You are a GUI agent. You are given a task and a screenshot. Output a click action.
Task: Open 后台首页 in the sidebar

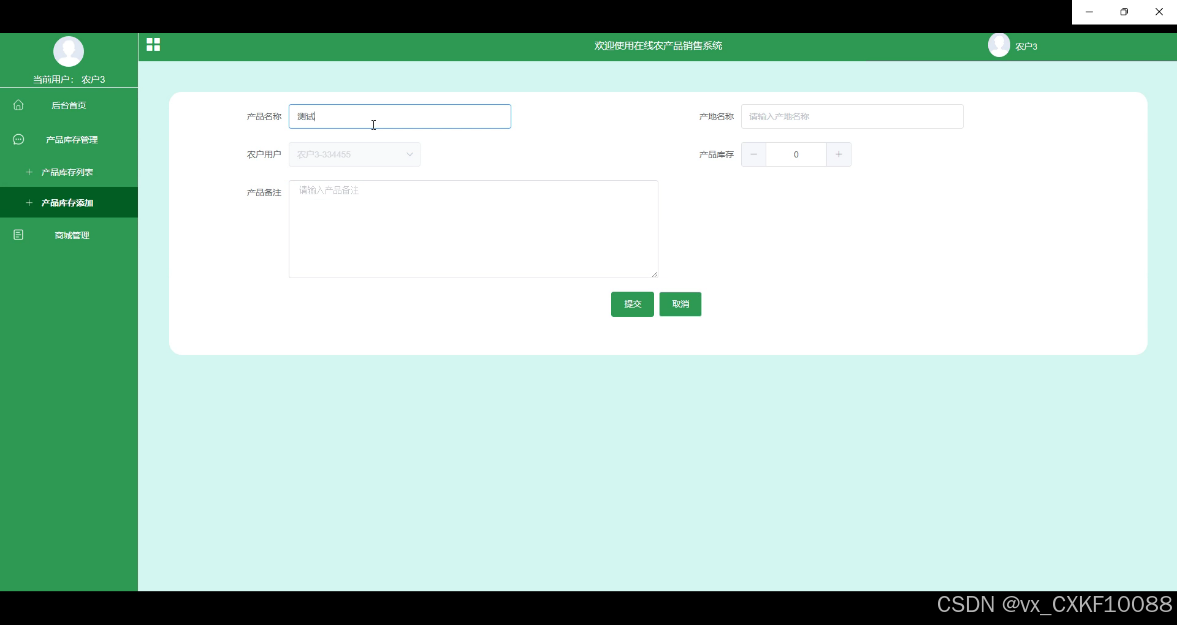[69, 105]
